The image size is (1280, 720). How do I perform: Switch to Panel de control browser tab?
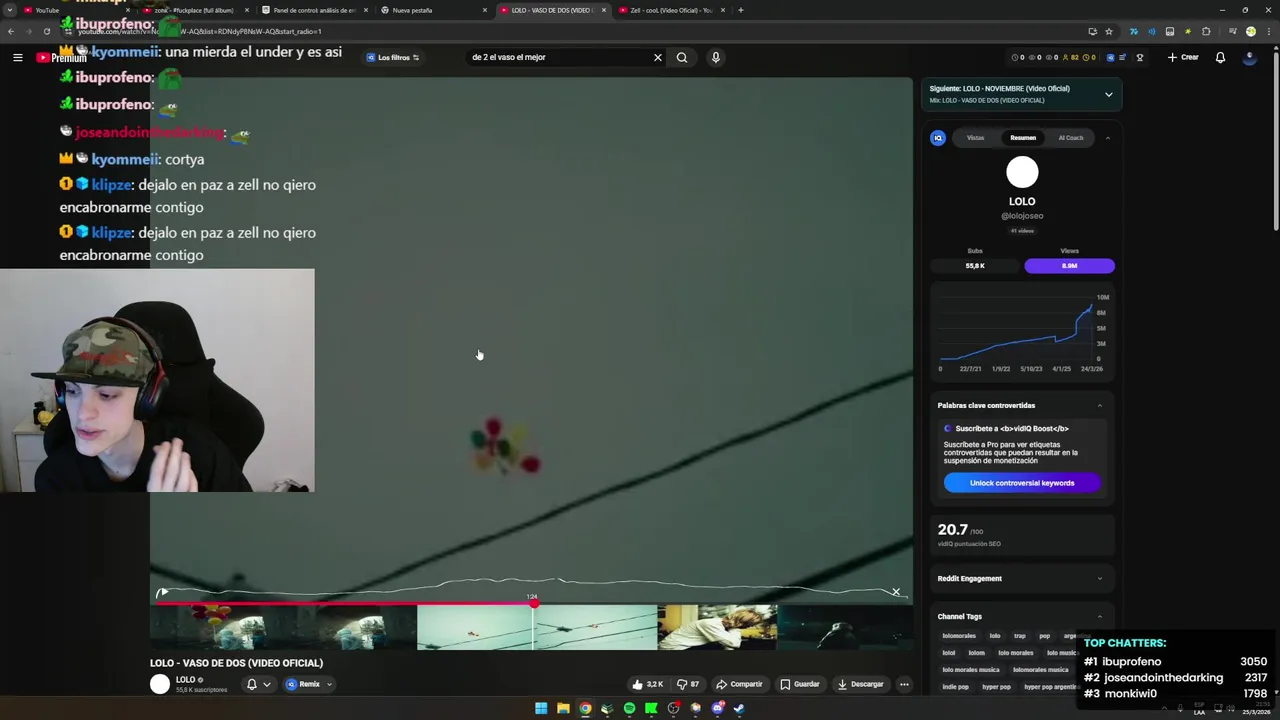pos(315,10)
